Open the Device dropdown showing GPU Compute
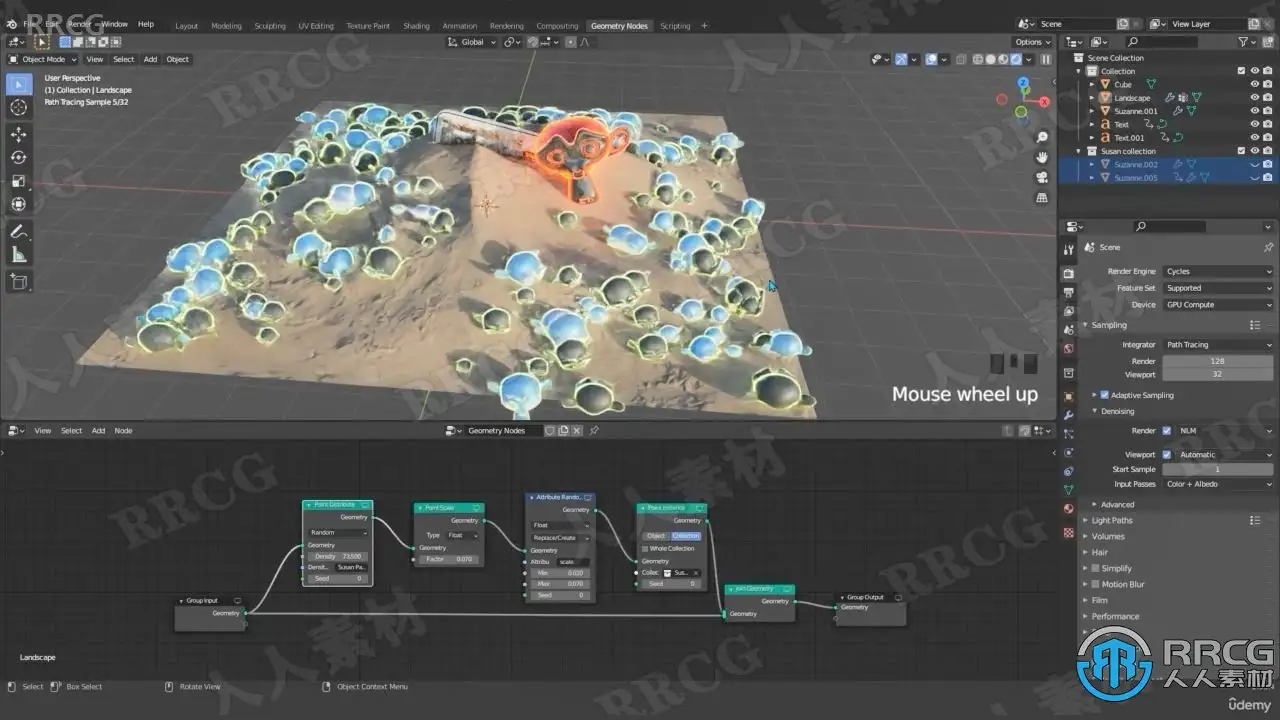 pyautogui.click(x=1218, y=305)
